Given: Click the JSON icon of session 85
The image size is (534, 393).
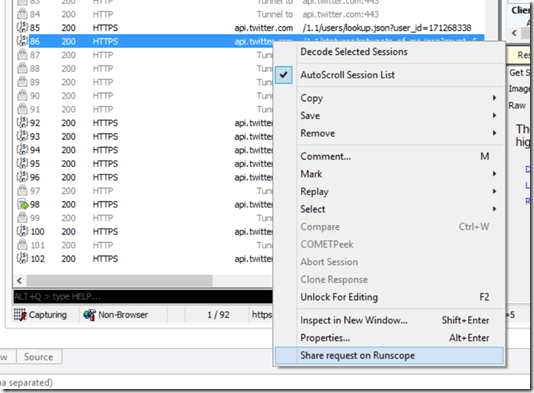Looking at the screenshot, I should click(x=22, y=28).
